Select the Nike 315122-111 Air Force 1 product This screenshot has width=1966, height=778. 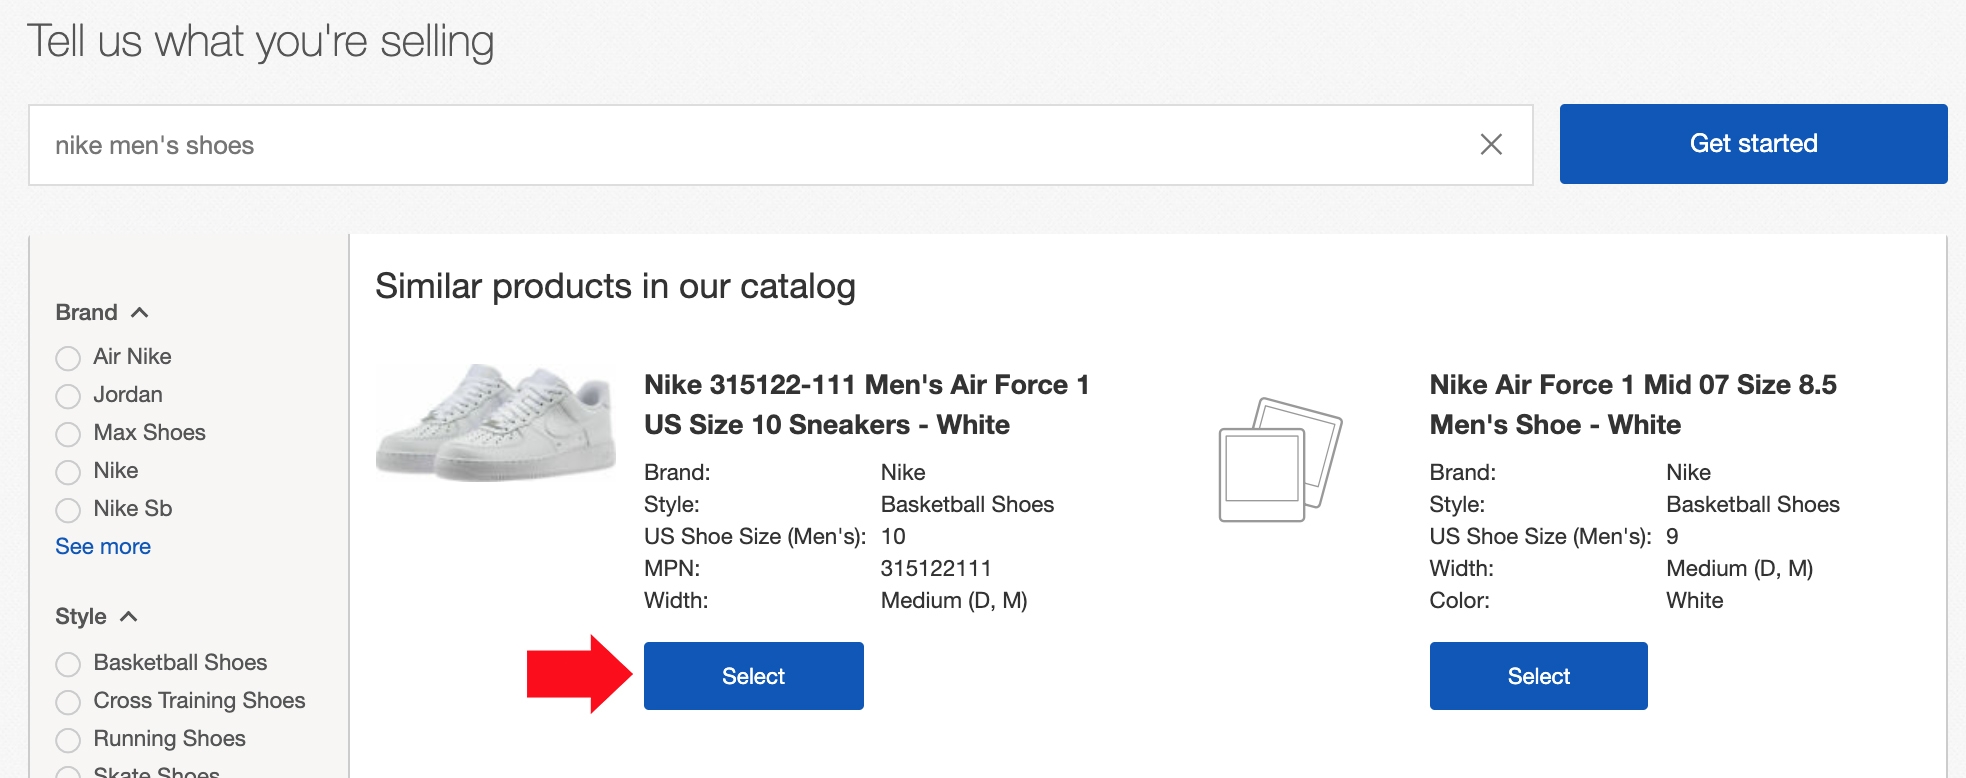point(753,676)
